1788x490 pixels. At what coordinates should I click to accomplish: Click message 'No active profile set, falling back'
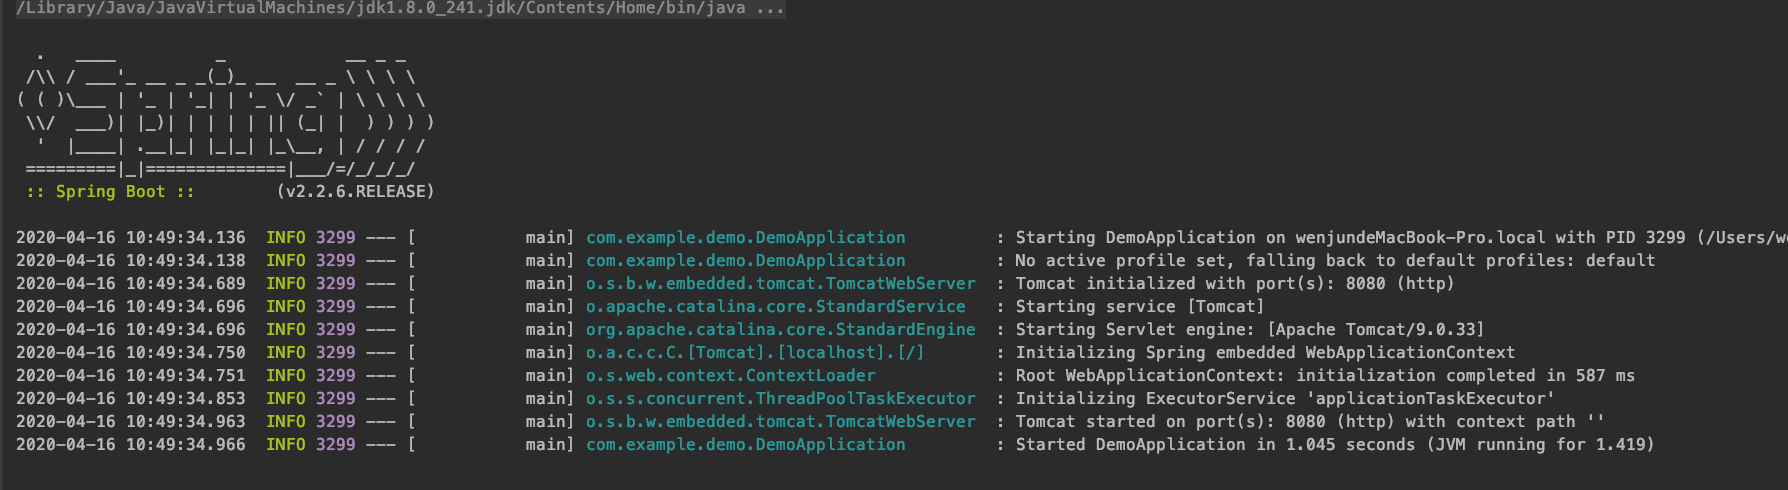tap(1190, 260)
